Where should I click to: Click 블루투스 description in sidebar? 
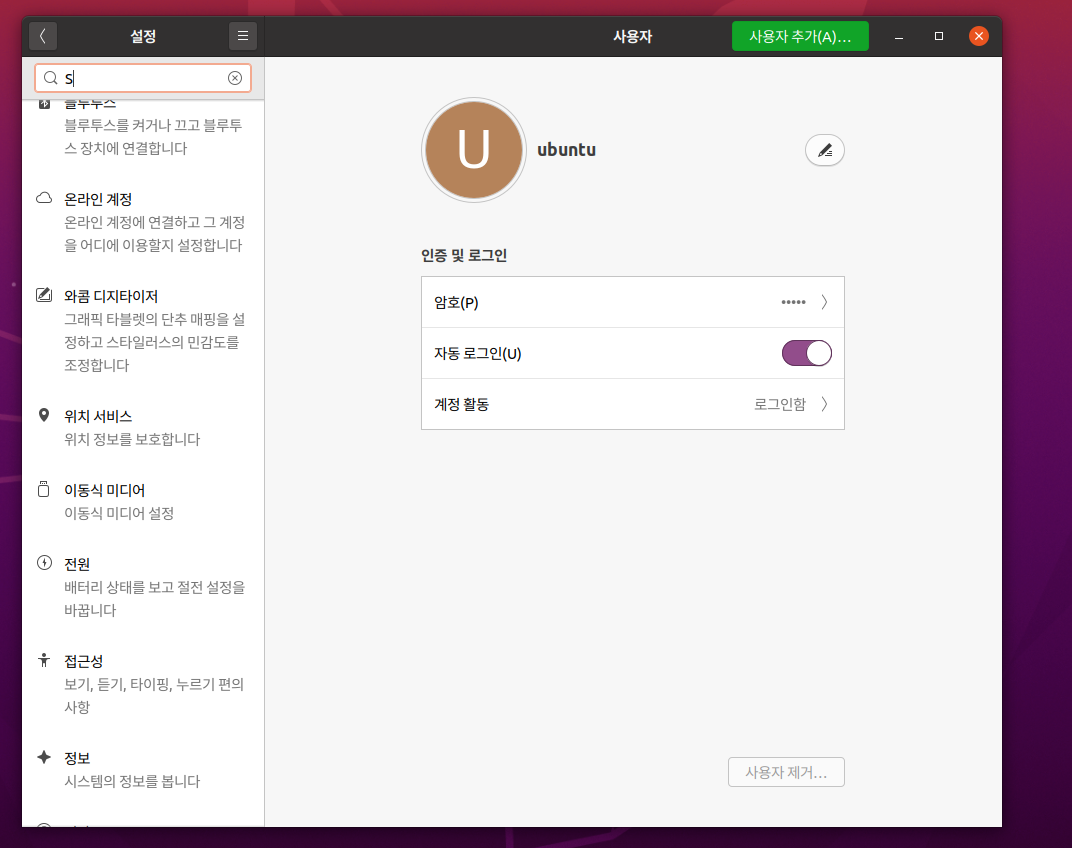(153, 137)
